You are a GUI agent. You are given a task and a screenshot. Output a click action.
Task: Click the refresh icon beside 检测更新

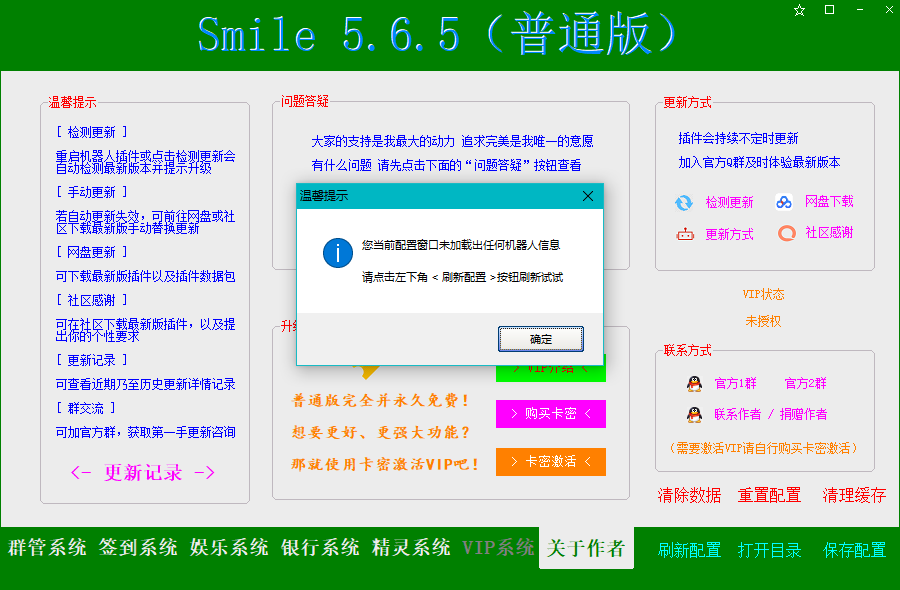tap(684, 203)
